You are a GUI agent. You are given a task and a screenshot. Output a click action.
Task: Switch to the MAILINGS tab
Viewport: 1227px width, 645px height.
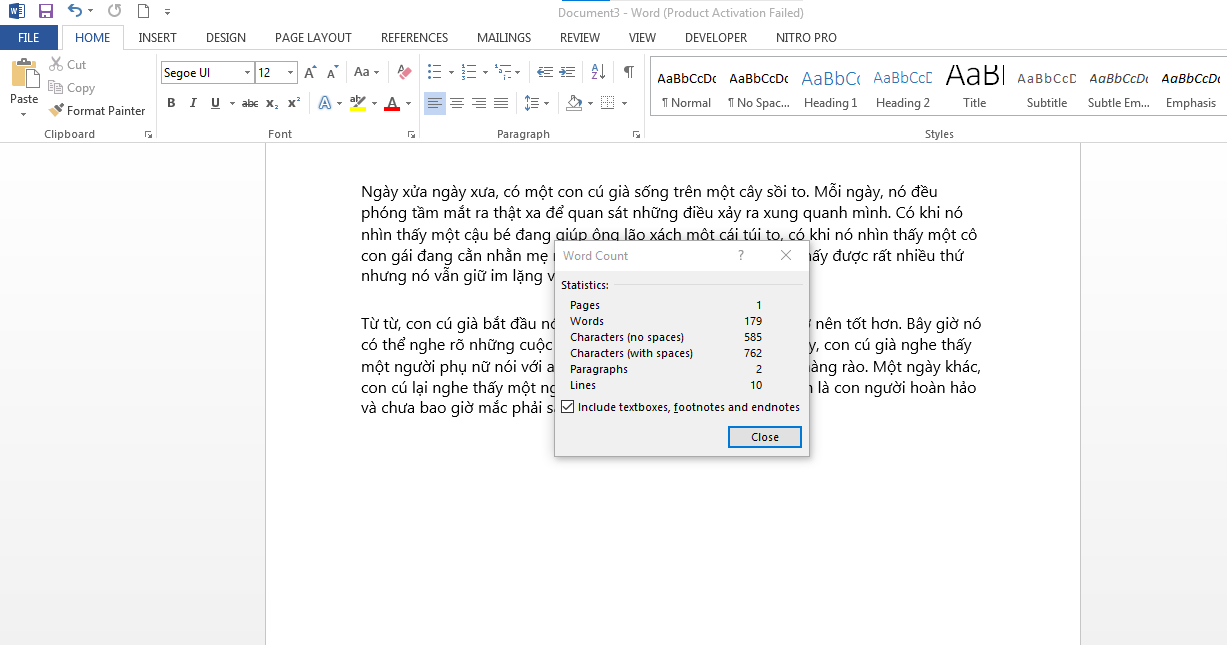coord(504,38)
